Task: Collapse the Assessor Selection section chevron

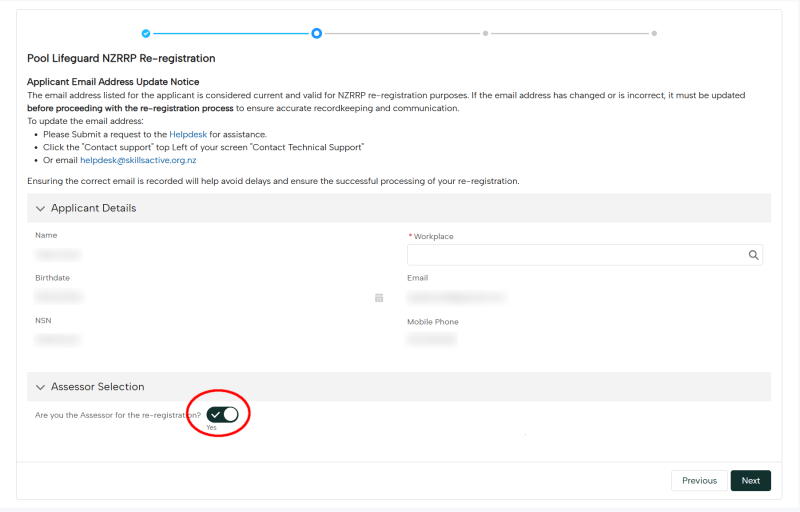Action: coord(40,387)
